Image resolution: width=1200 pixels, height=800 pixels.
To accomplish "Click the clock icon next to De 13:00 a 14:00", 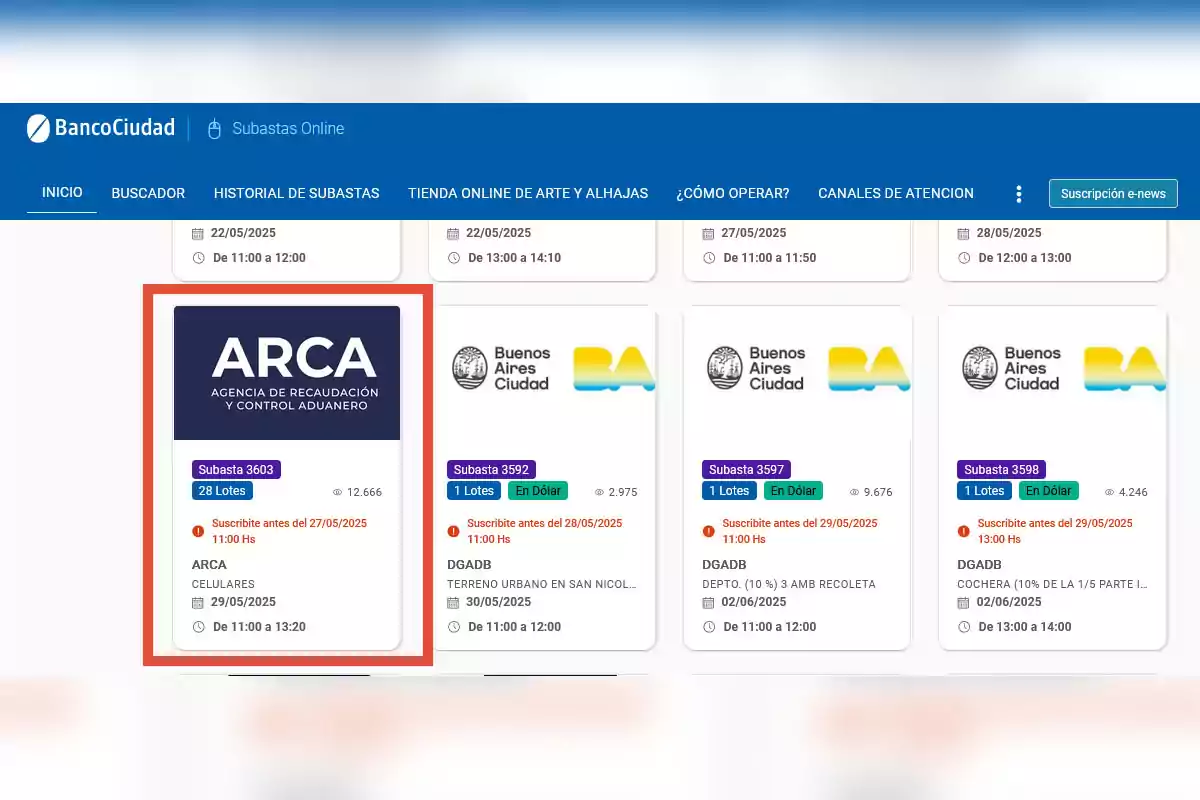I will coord(964,627).
